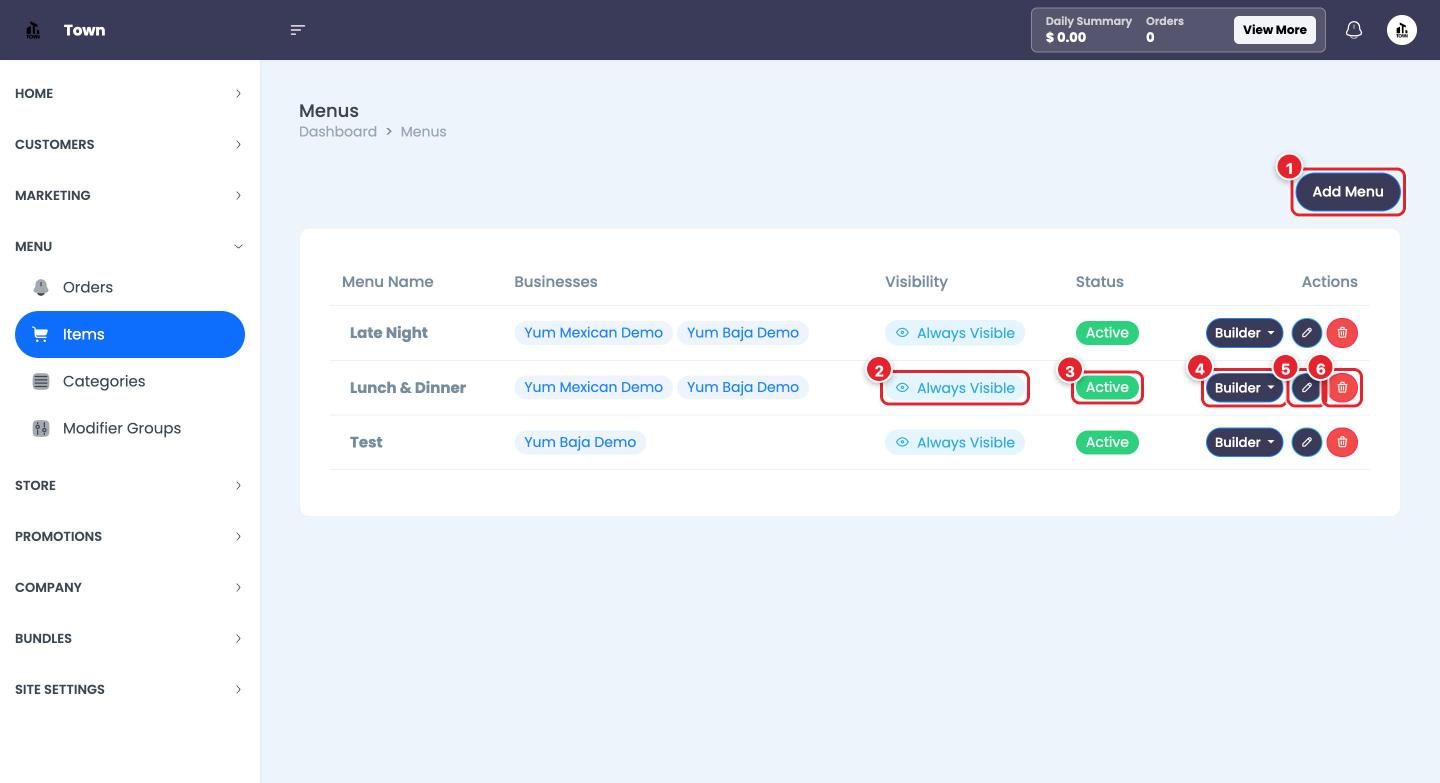Expand the HOME sidebar section
The height and width of the screenshot is (783, 1440).
point(130,93)
